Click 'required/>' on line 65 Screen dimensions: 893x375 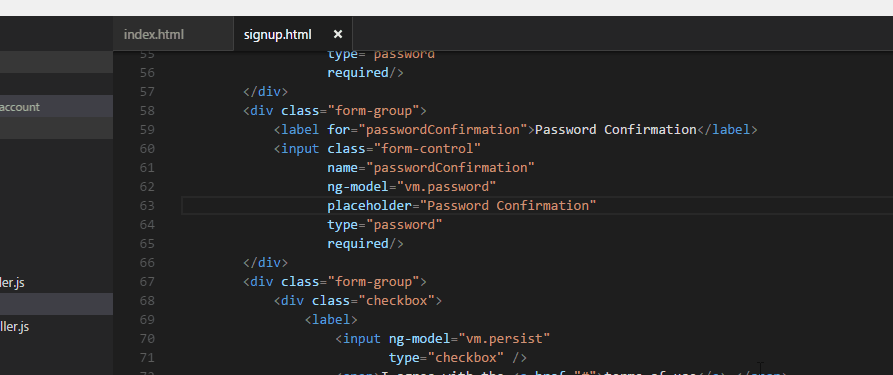click(x=365, y=243)
